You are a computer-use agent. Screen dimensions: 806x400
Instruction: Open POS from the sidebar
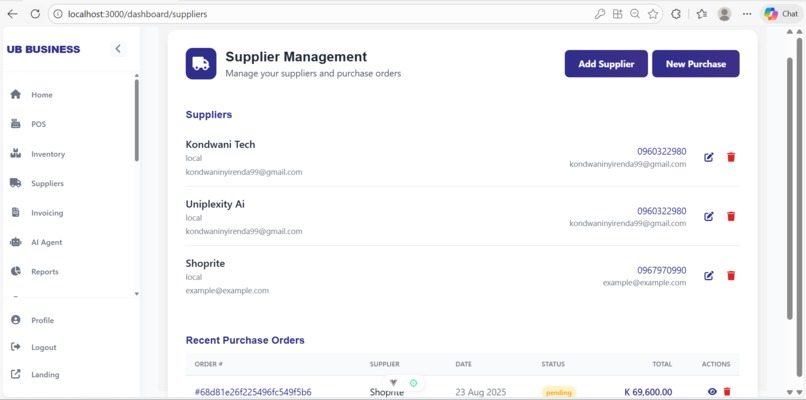tap(38, 124)
